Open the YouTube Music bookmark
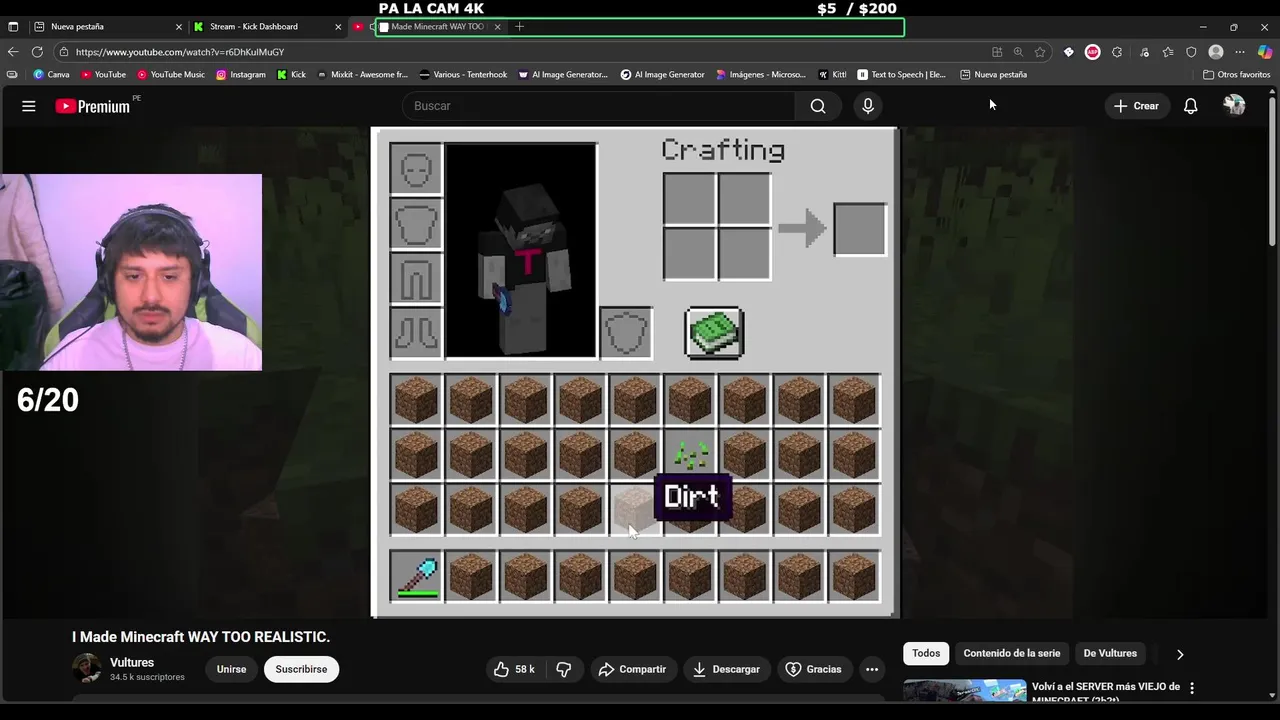The width and height of the screenshot is (1280, 720). point(171,74)
